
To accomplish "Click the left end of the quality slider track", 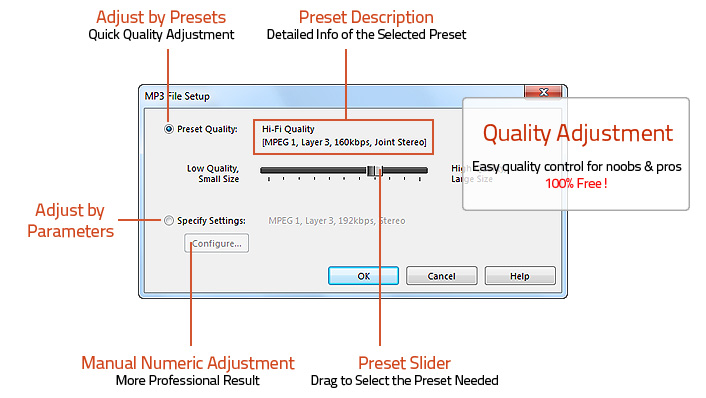I will coord(262,170).
